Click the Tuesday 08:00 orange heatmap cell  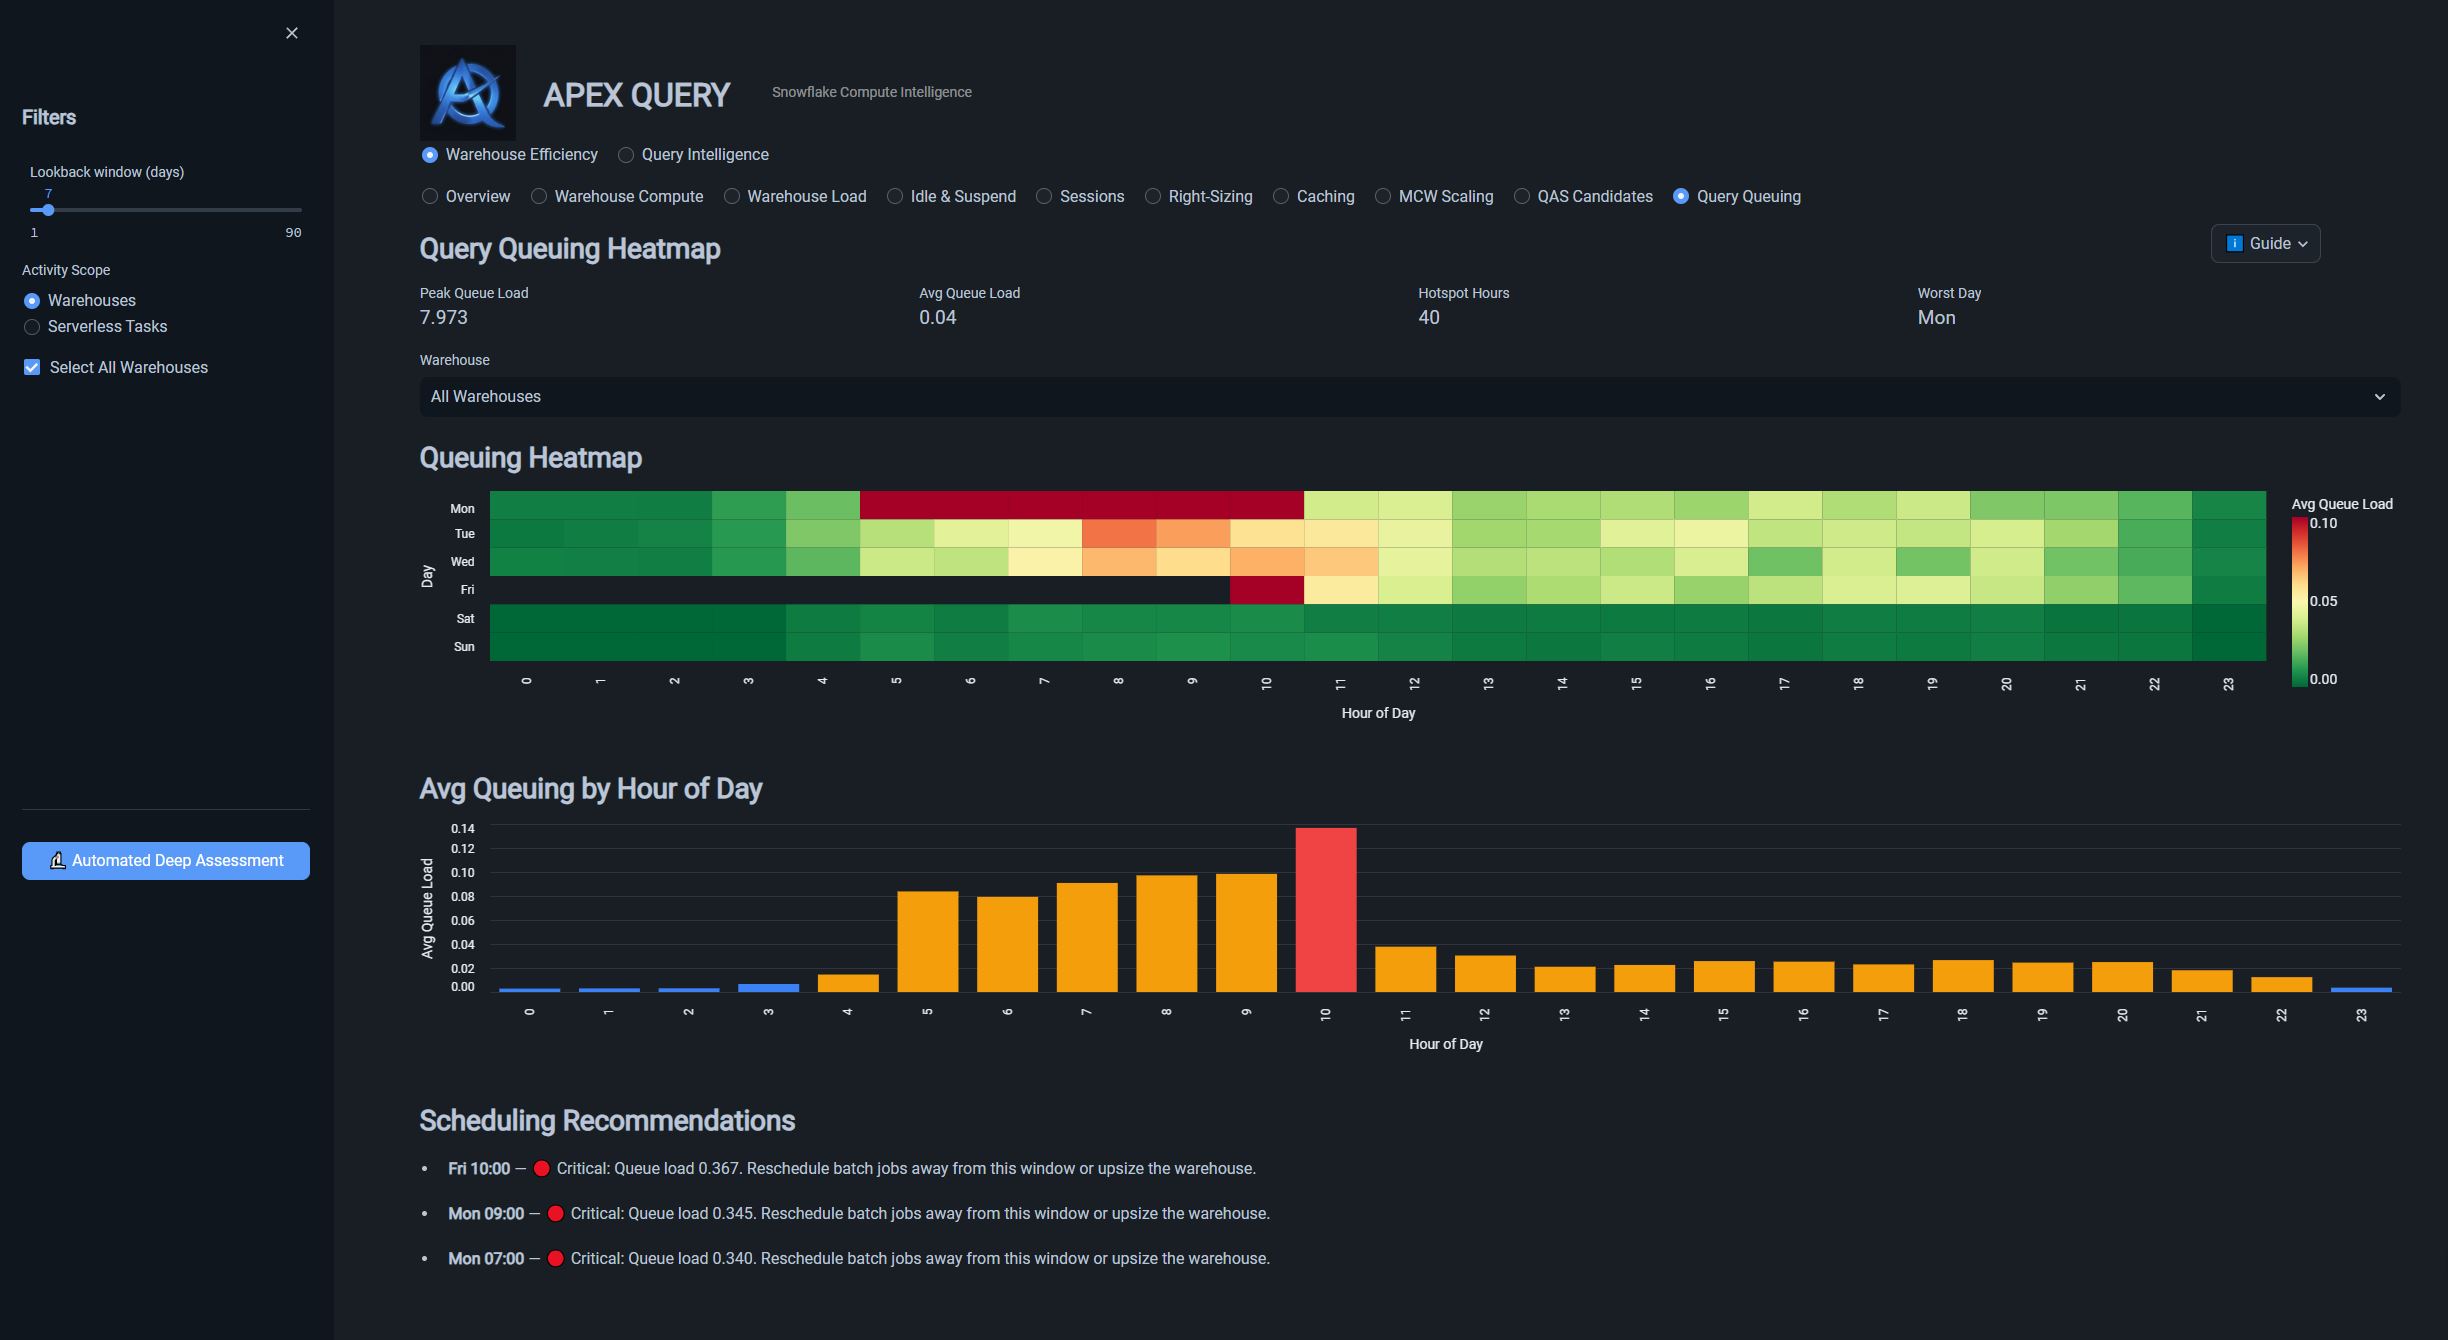click(x=1119, y=533)
